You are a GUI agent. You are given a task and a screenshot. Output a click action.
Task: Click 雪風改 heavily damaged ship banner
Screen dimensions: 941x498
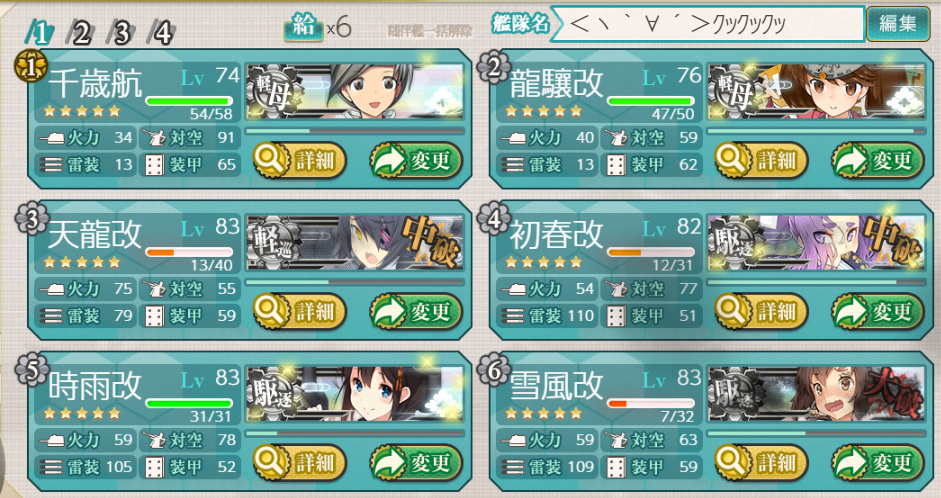(816, 394)
